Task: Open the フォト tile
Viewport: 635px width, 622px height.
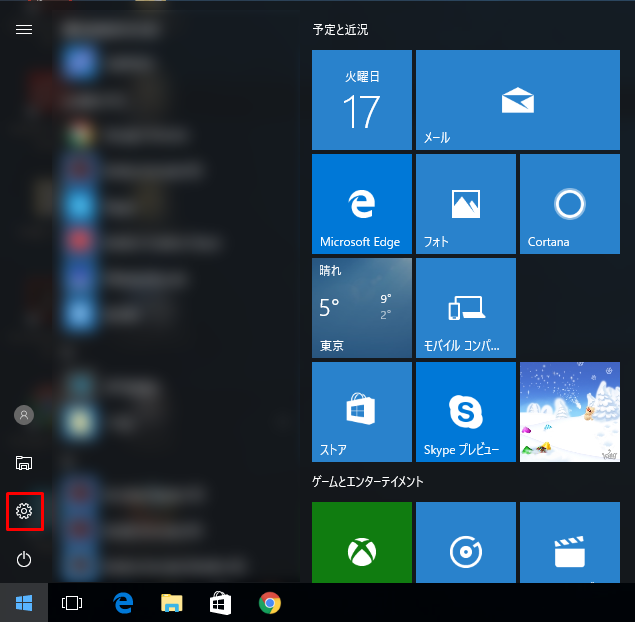Action: (x=466, y=204)
